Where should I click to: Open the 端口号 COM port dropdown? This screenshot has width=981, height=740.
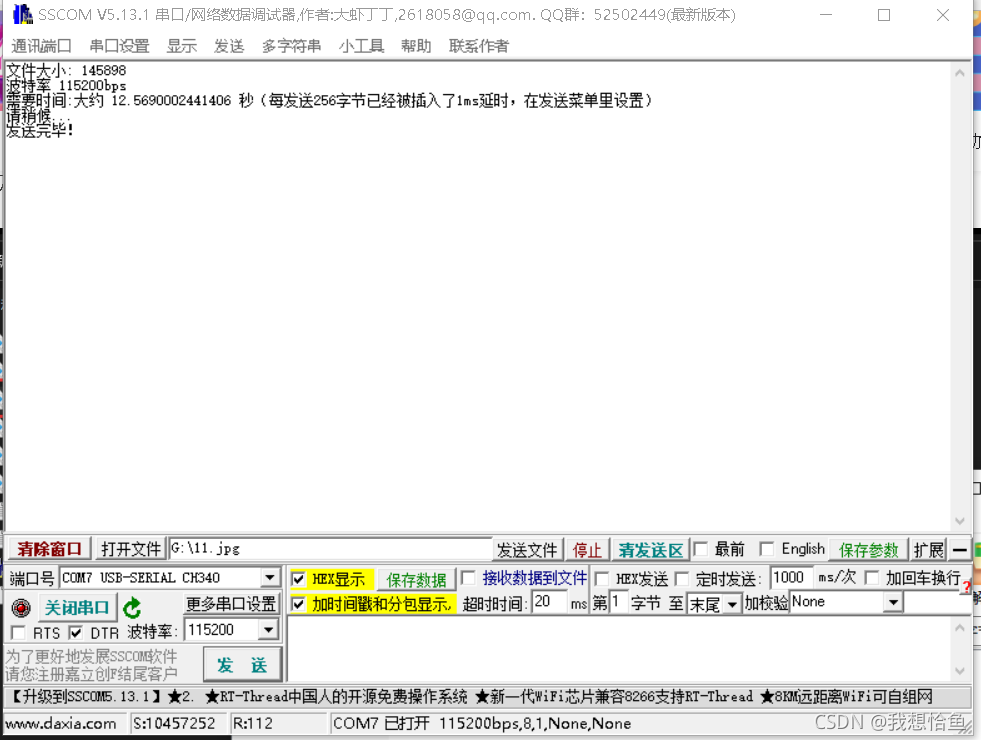coord(269,578)
